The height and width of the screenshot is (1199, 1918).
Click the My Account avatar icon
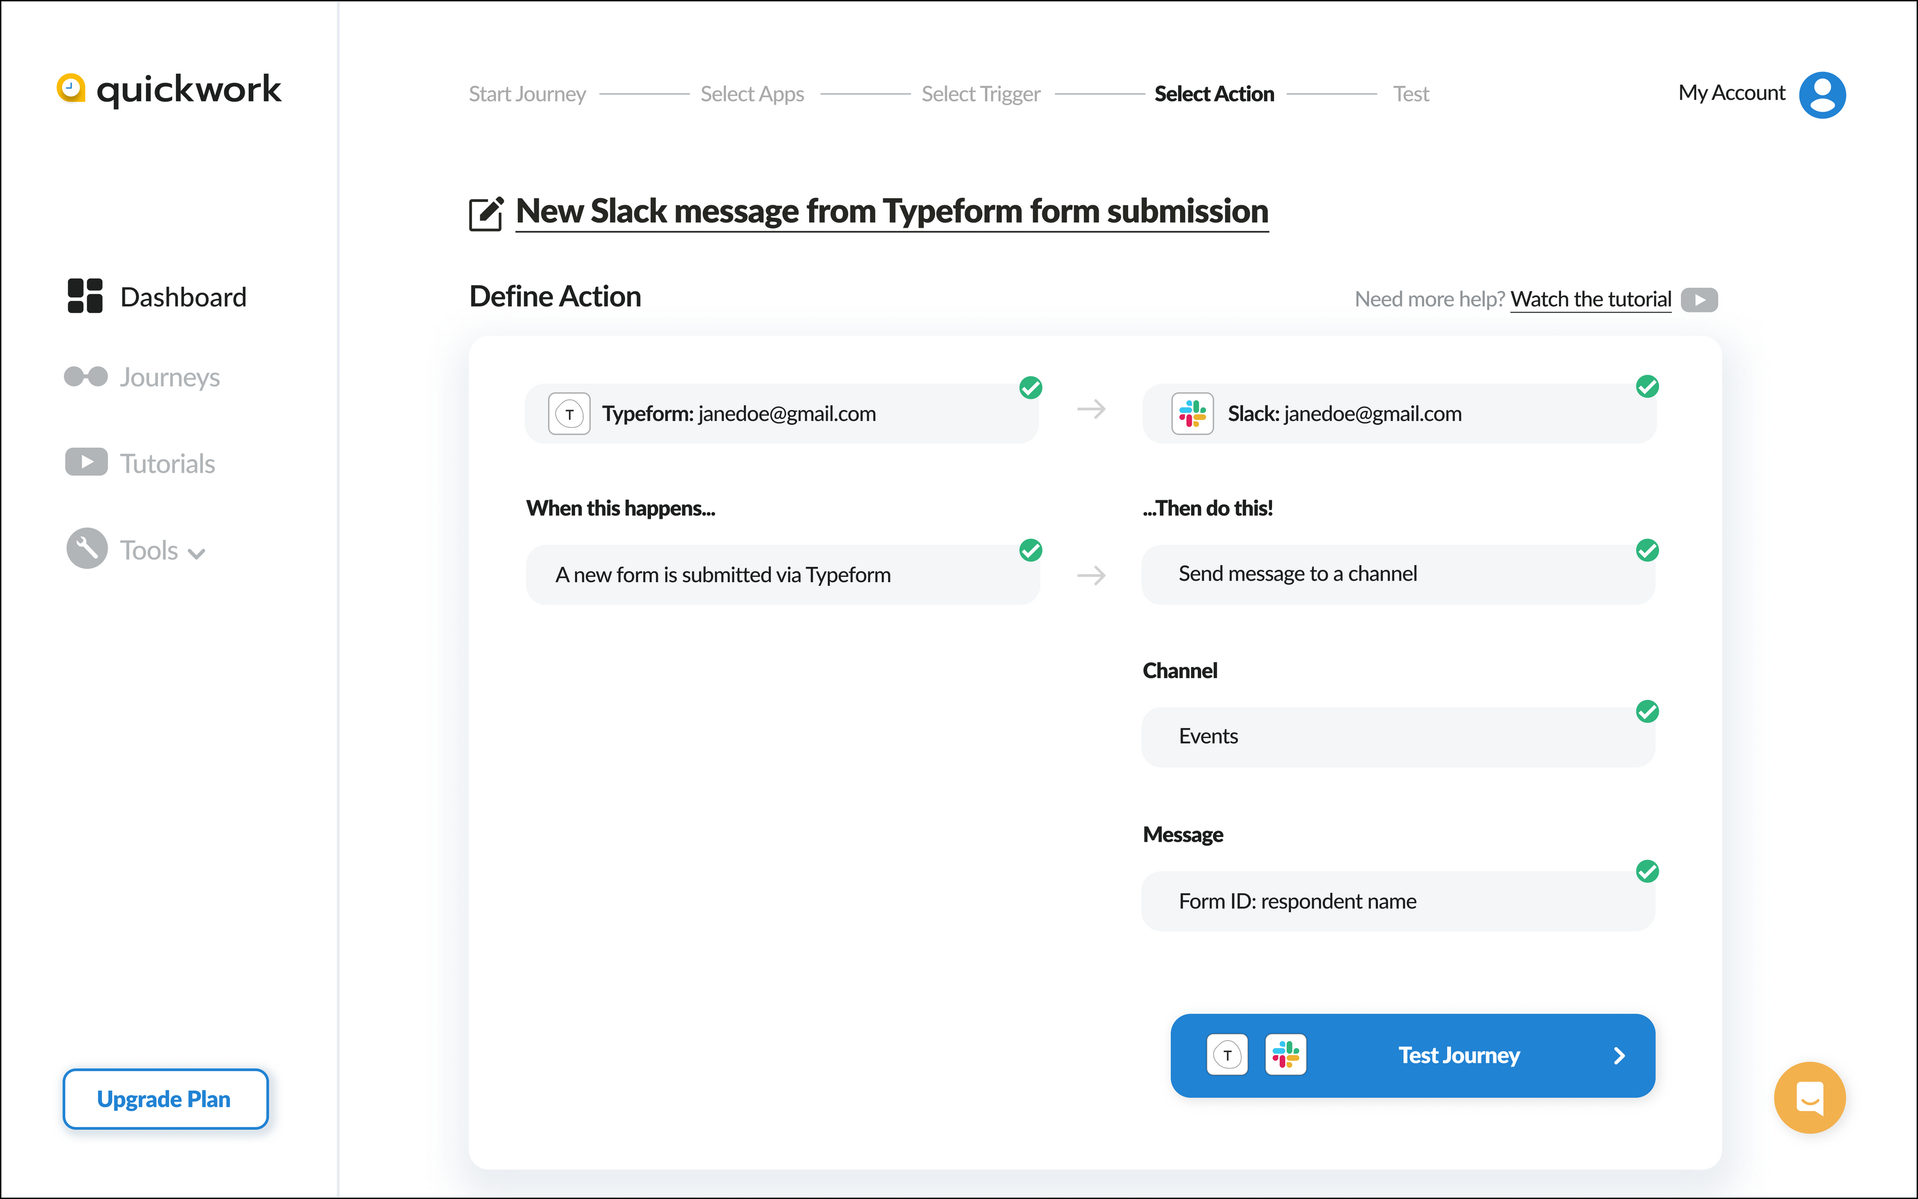1822,94
